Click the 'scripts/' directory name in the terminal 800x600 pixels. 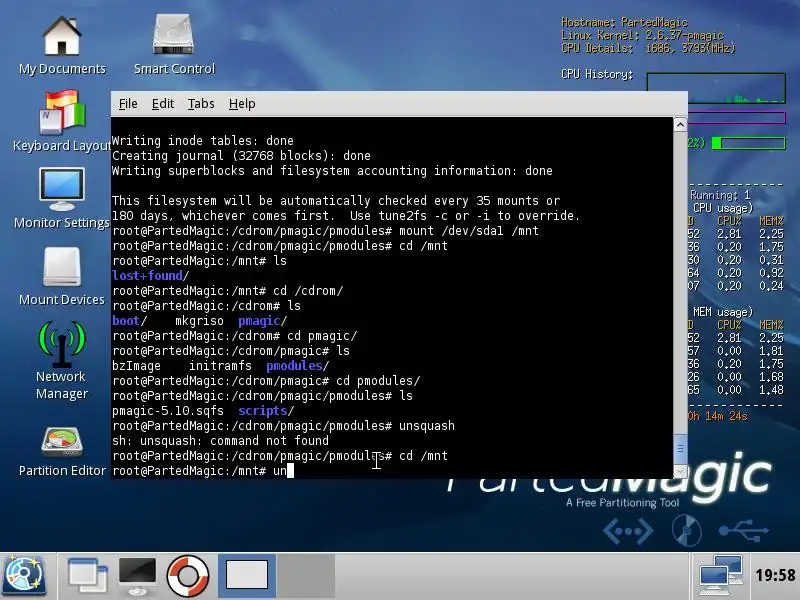(266, 411)
